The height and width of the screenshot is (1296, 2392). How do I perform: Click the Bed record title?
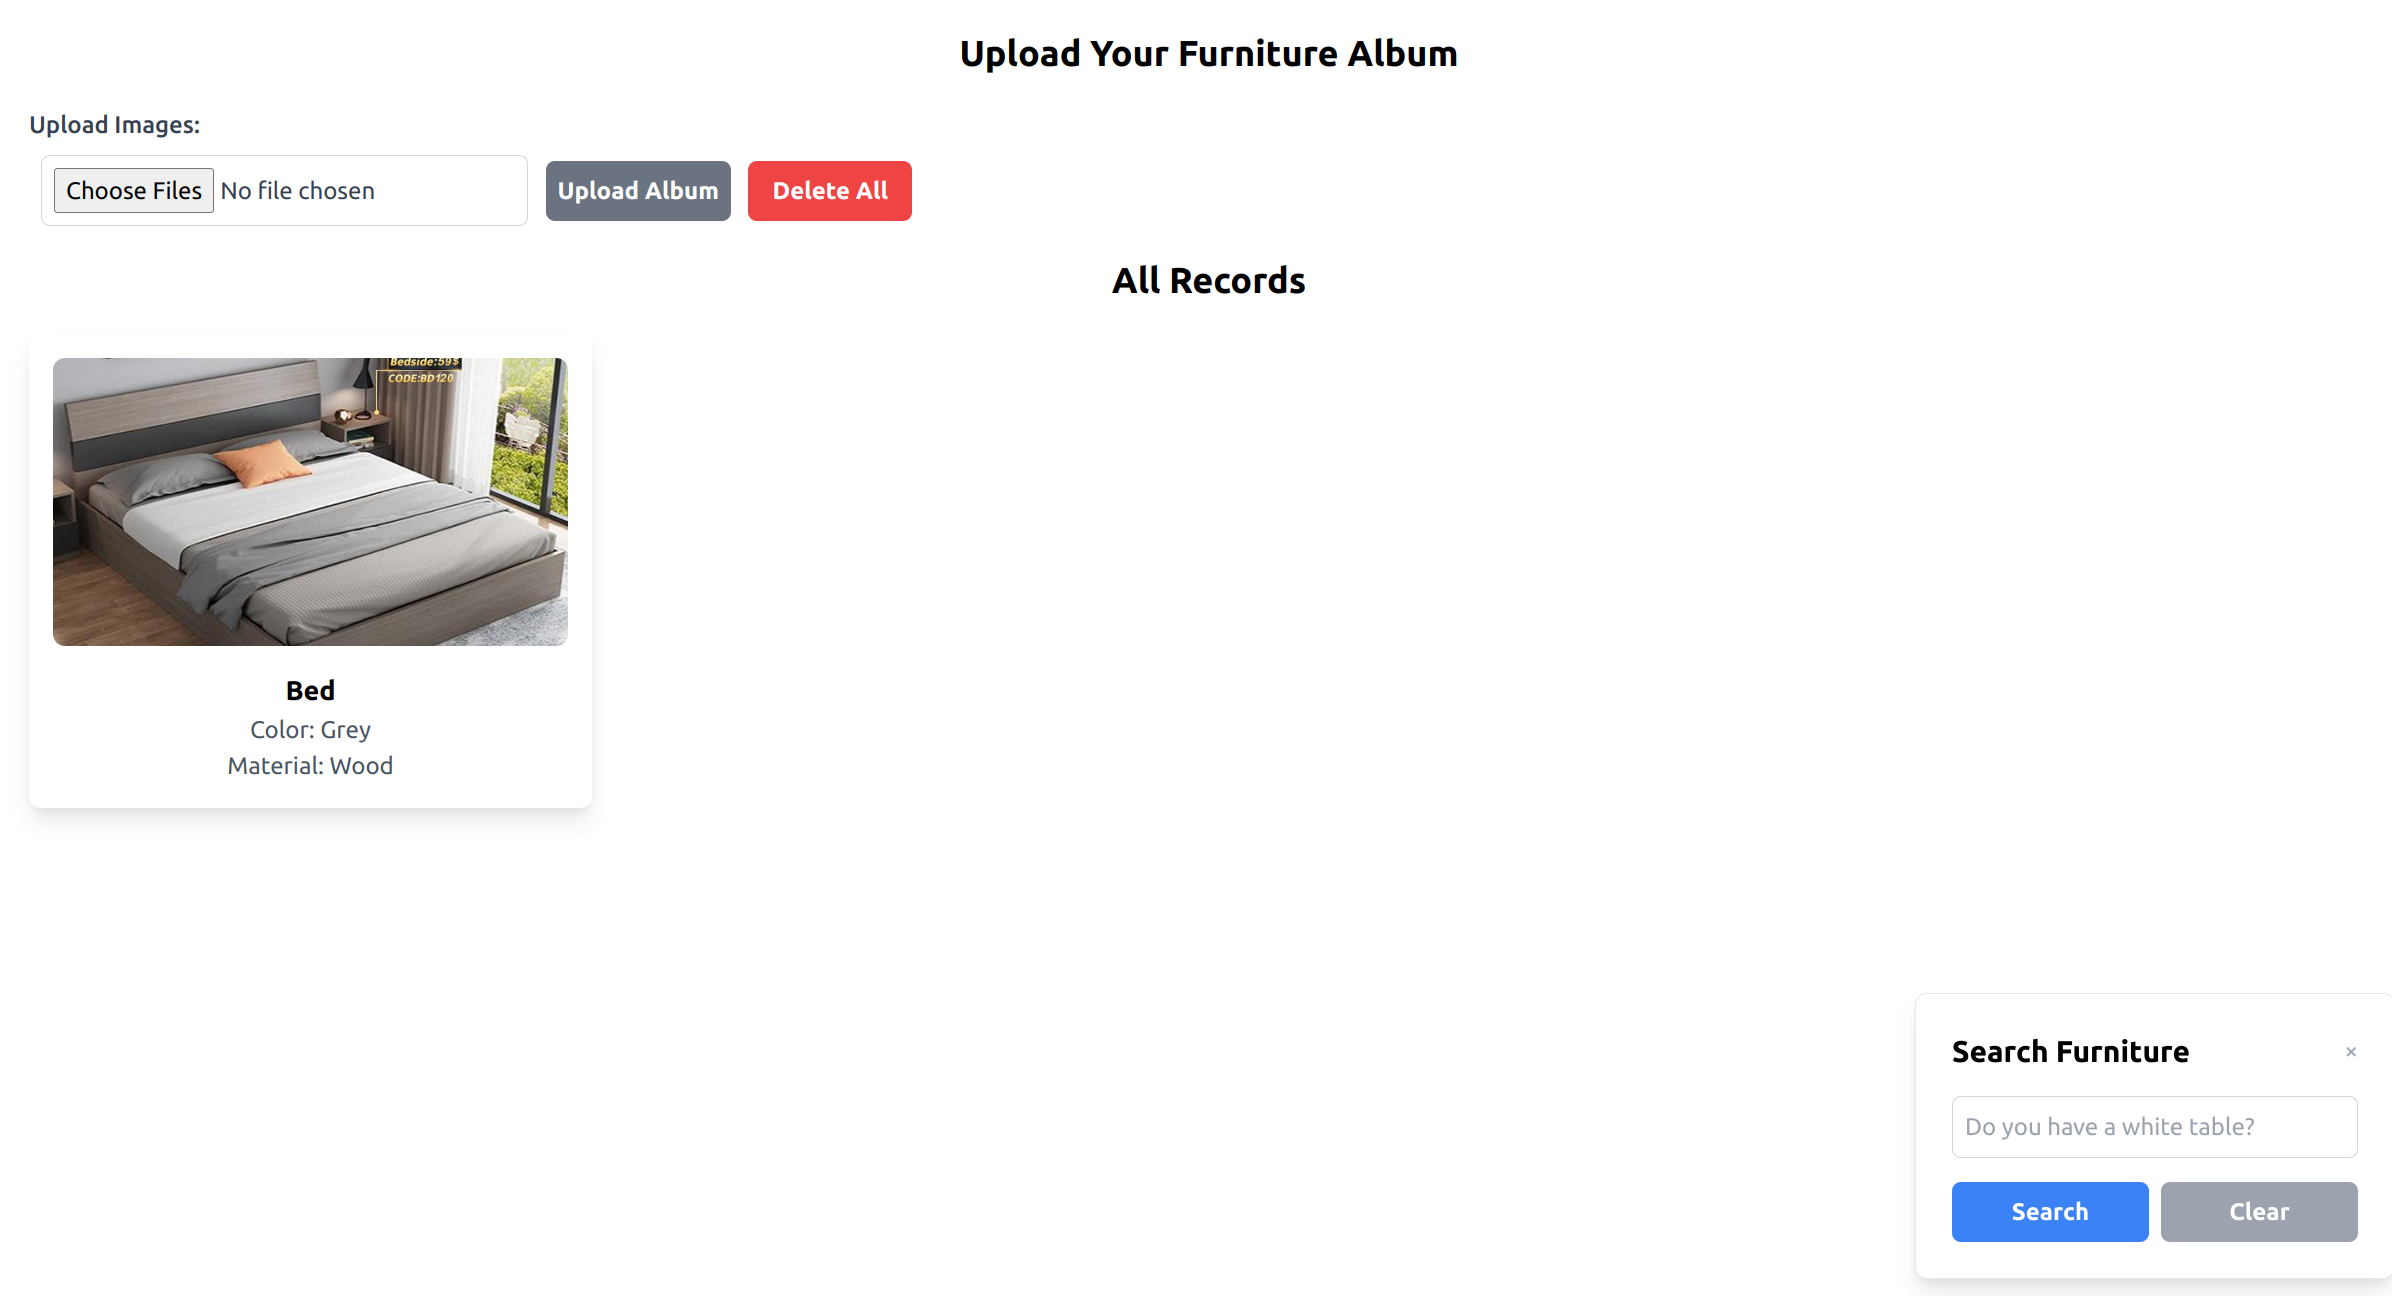click(310, 690)
